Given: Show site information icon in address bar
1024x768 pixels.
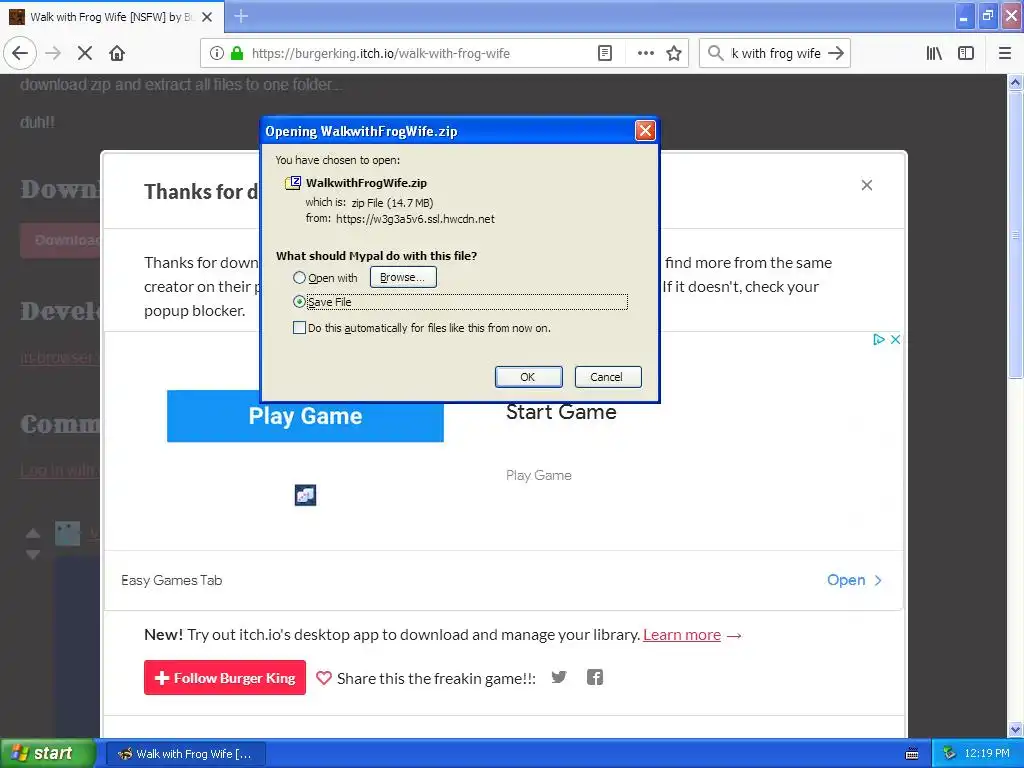Looking at the screenshot, I should click(217, 53).
